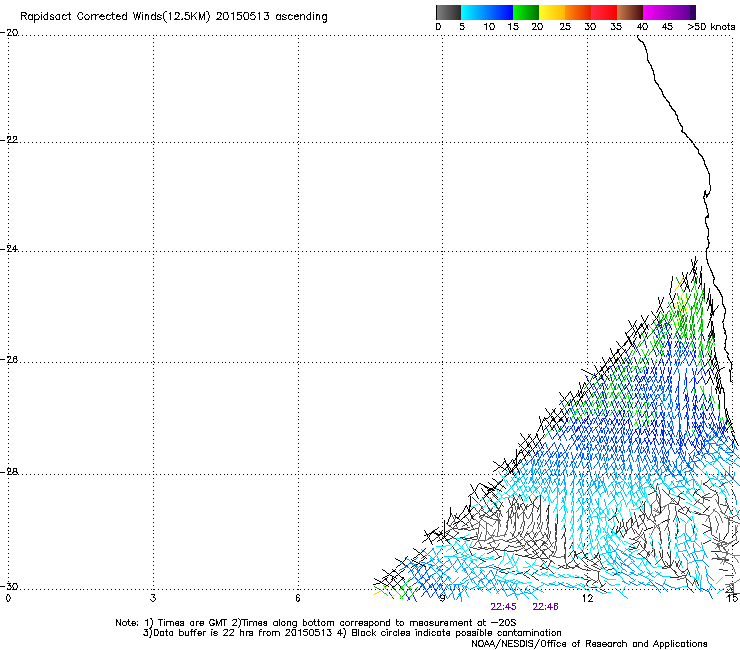Click the '>50 knots' legend label
740x650 pixels.
click(x=711, y=27)
